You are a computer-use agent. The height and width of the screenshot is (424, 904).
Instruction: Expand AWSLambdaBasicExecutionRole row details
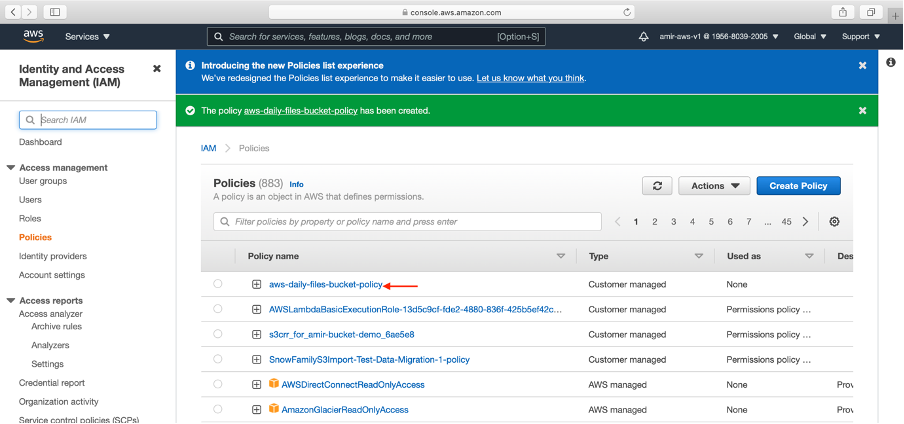257,309
